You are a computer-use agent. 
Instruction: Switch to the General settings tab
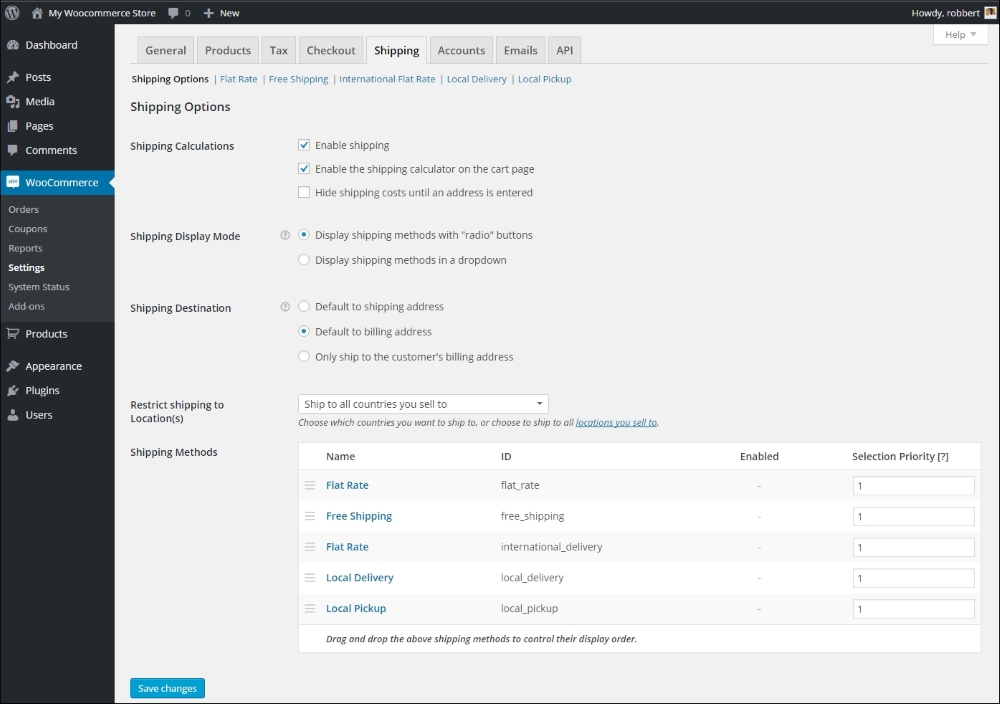[x=166, y=50]
